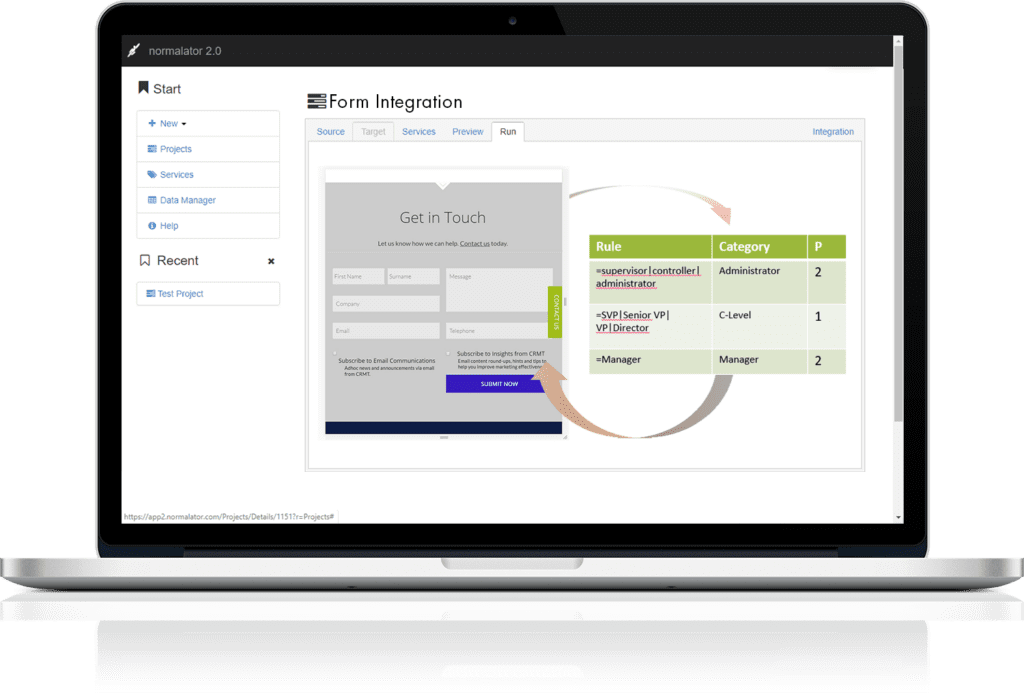Screen dimensions: 1024x693
Task: Follow the Contact us link
Action: (x=474, y=243)
